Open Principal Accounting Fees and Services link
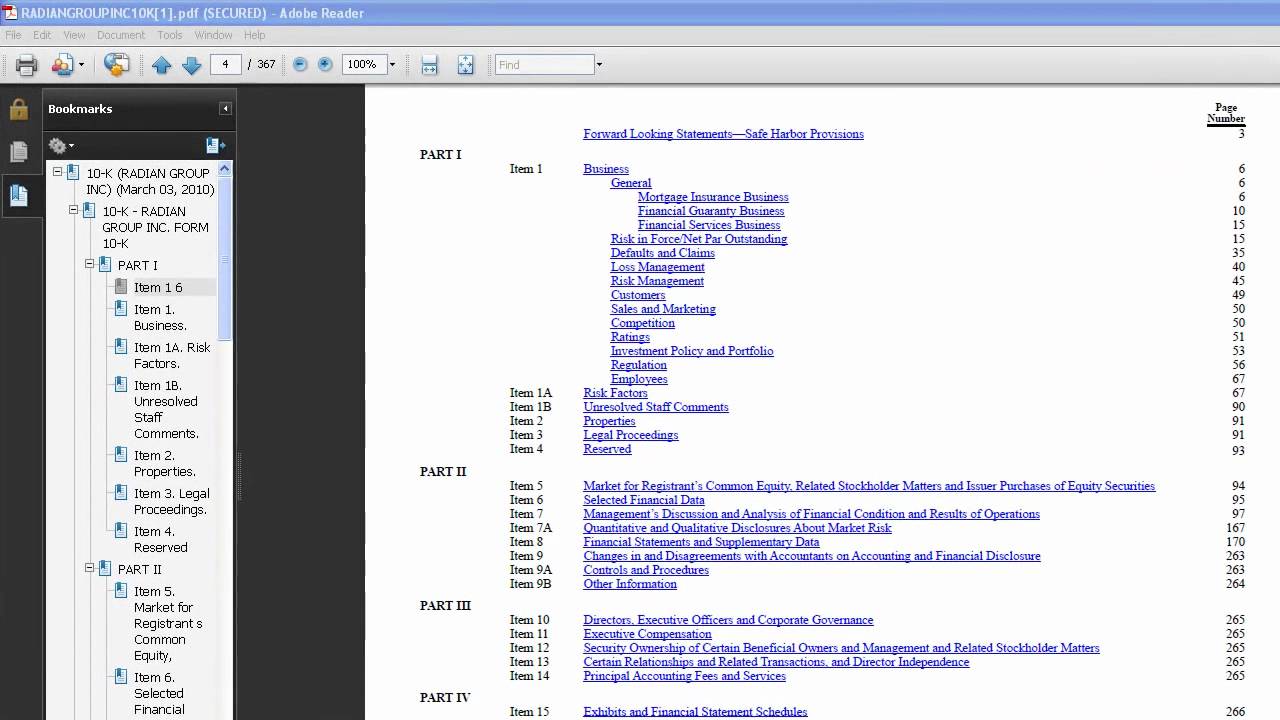This screenshot has height=720, width=1280. tap(684, 676)
